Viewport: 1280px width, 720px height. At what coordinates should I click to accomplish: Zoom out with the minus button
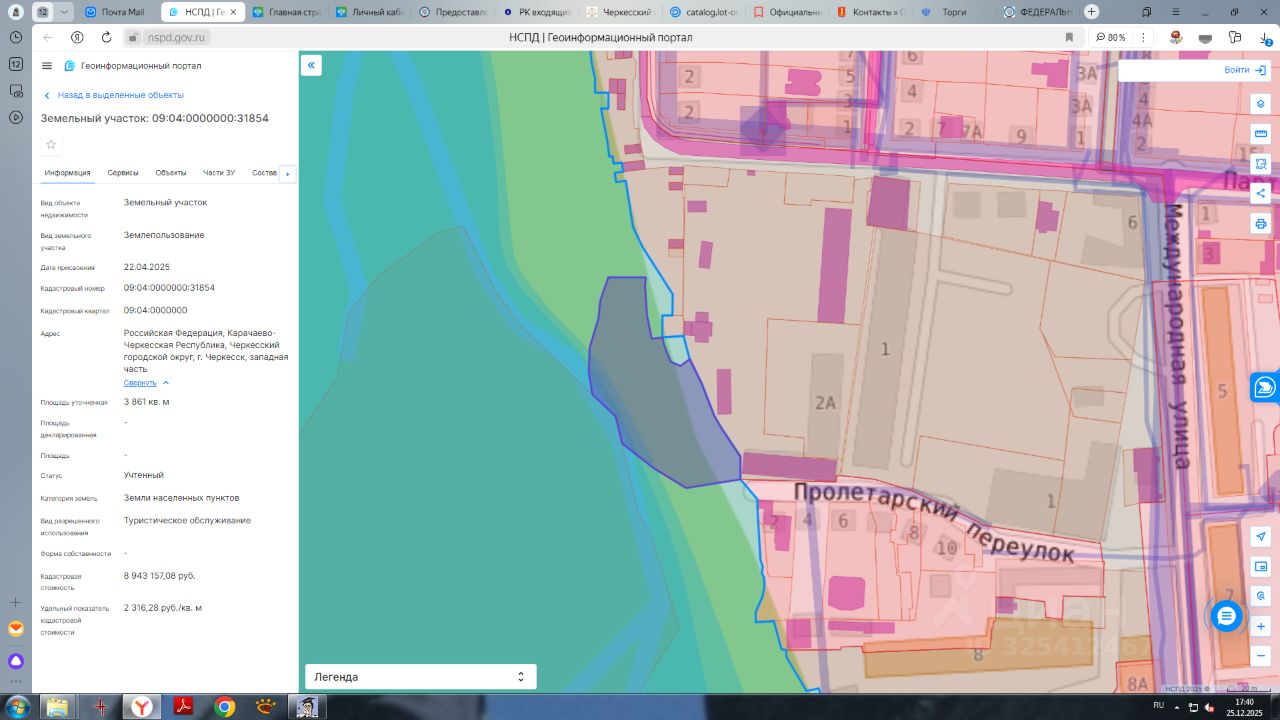click(x=1261, y=656)
